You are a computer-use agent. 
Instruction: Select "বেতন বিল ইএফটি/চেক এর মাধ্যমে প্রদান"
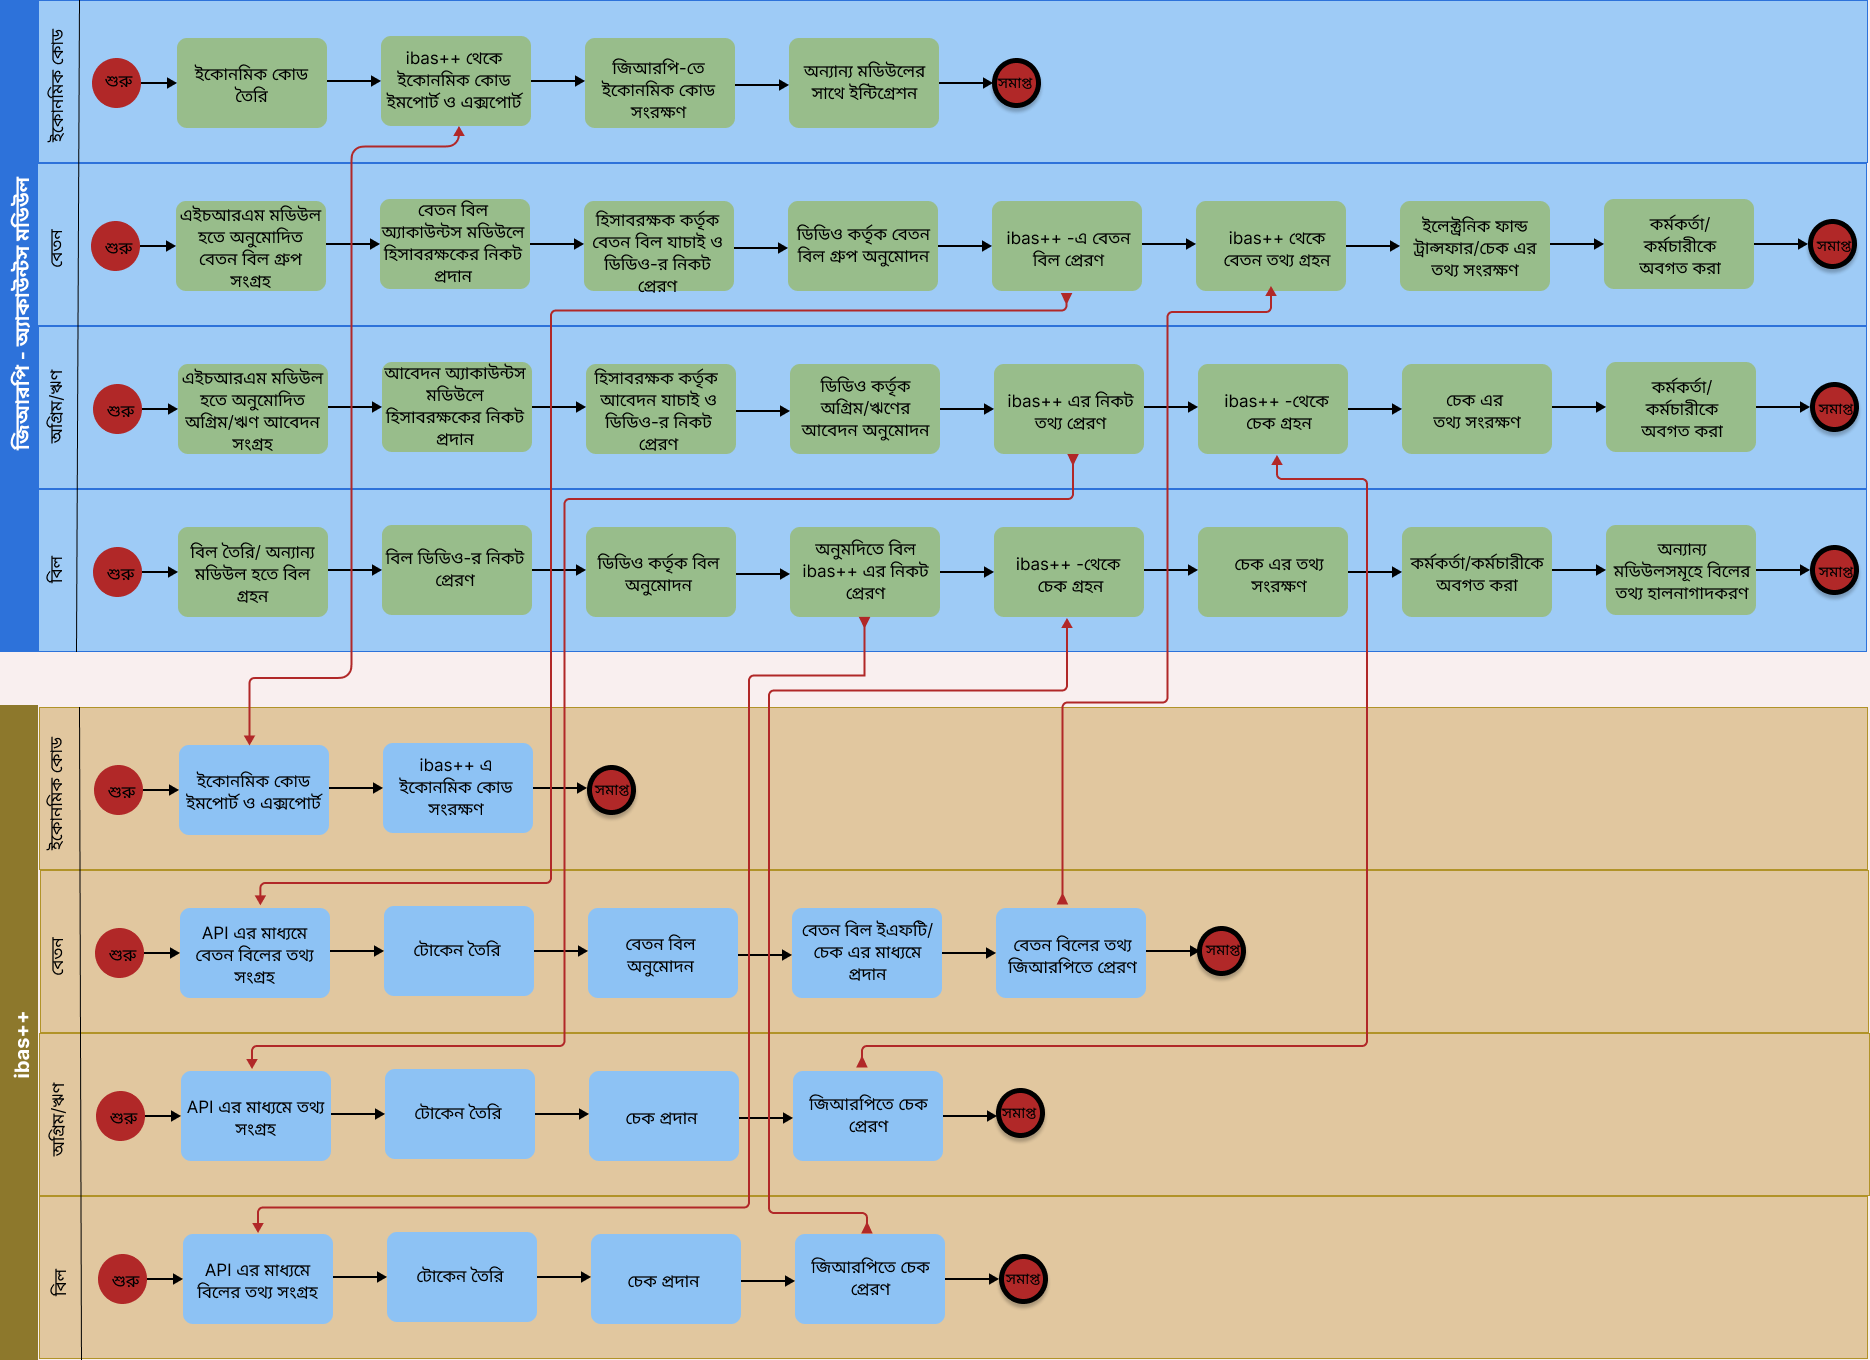pos(867,953)
